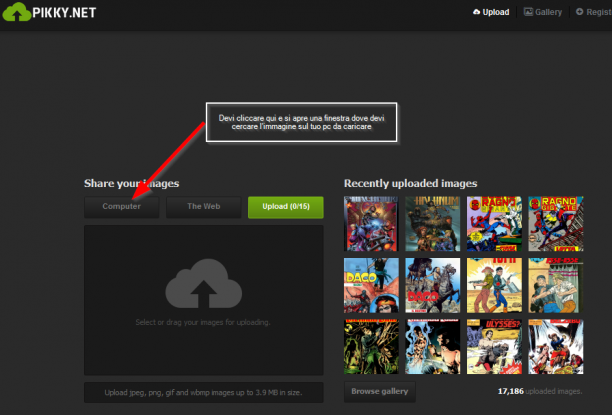Open the Daco cover thumbnail with red background
The image size is (612, 415).
coord(371,285)
